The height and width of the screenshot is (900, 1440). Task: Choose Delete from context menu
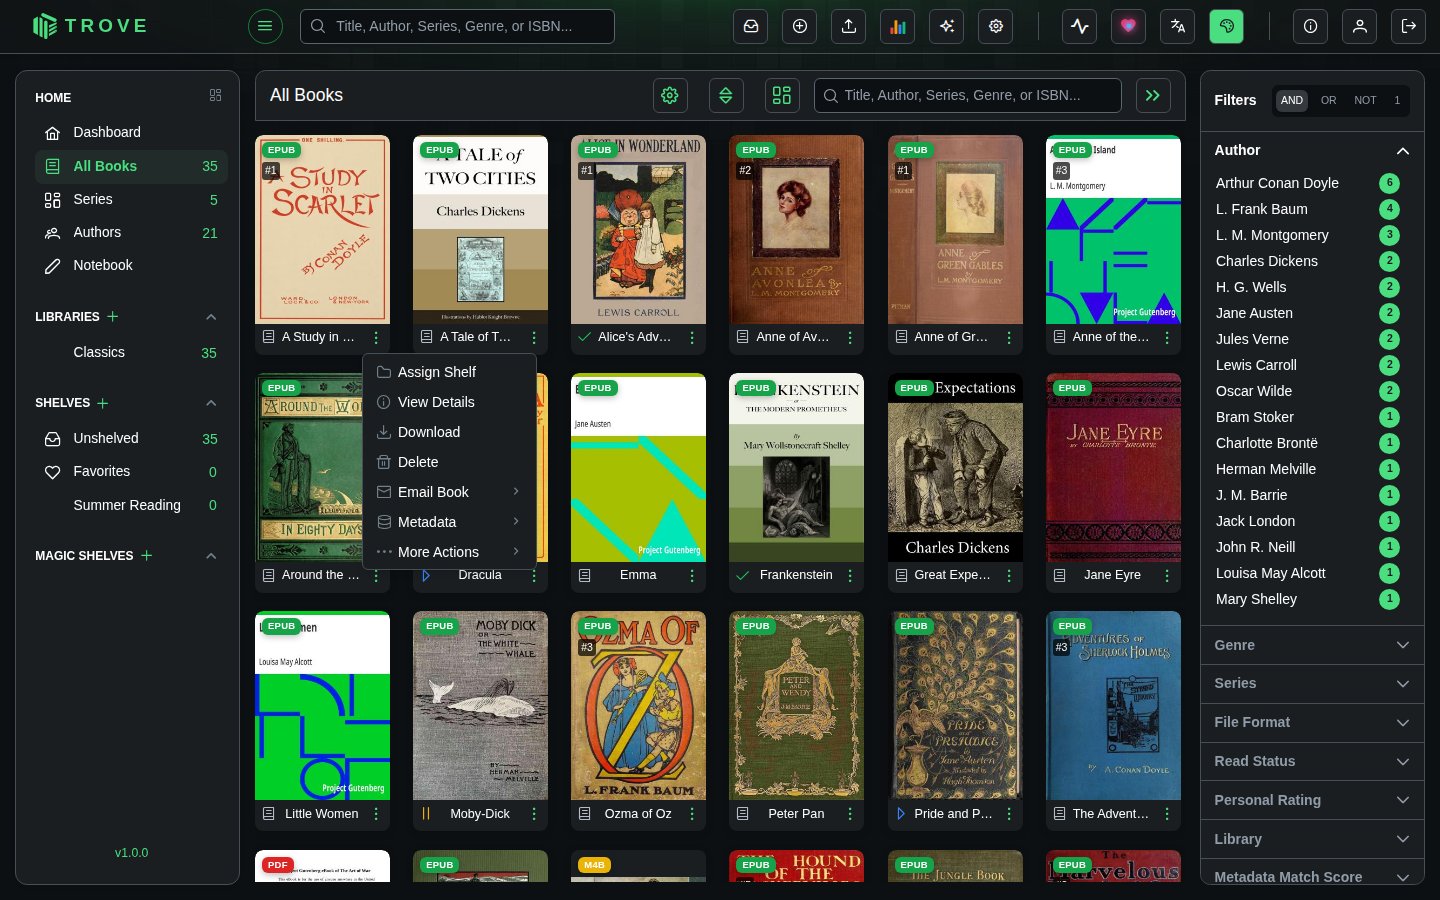point(449,462)
